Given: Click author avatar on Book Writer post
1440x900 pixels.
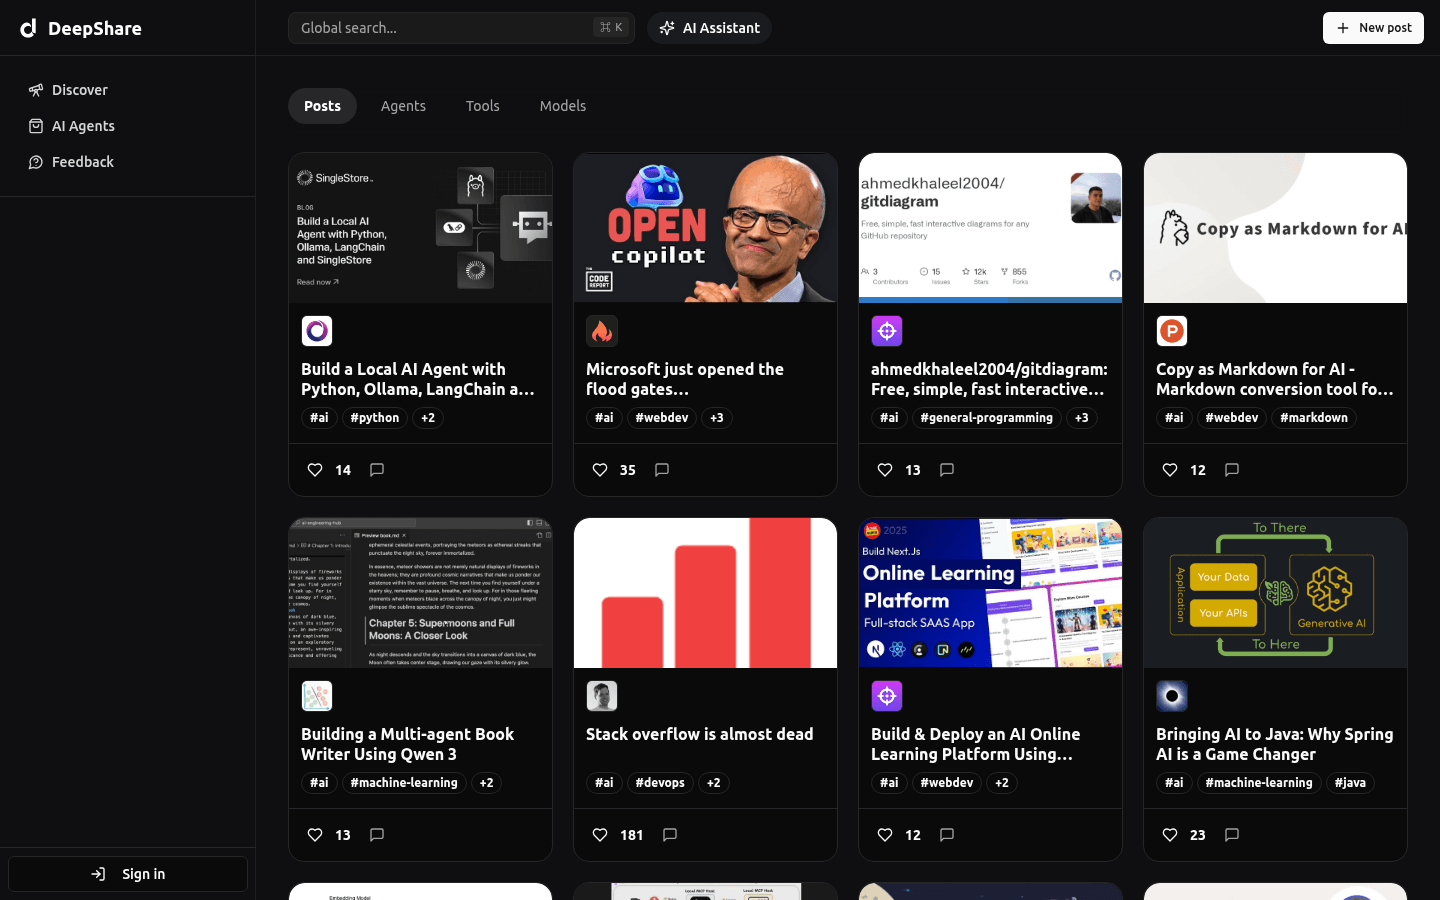Looking at the screenshot, I should [x=317, y=696].
